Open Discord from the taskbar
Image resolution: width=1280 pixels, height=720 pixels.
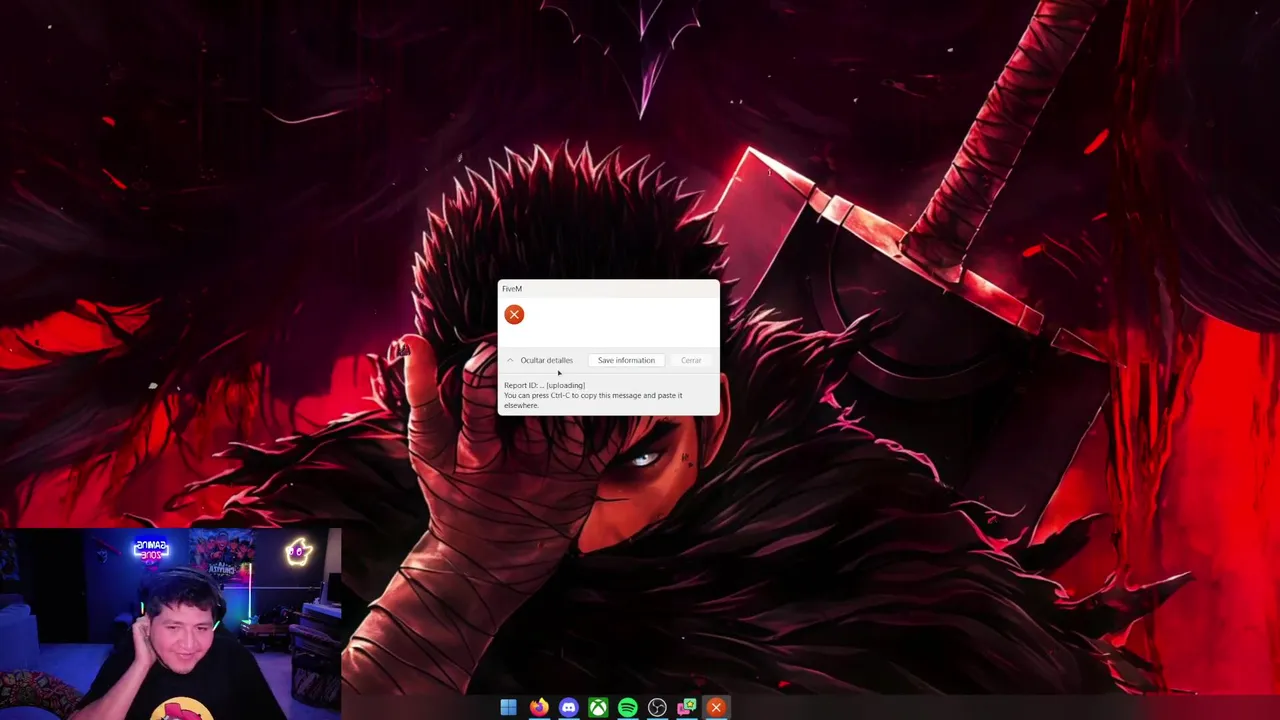click(568, 708)
